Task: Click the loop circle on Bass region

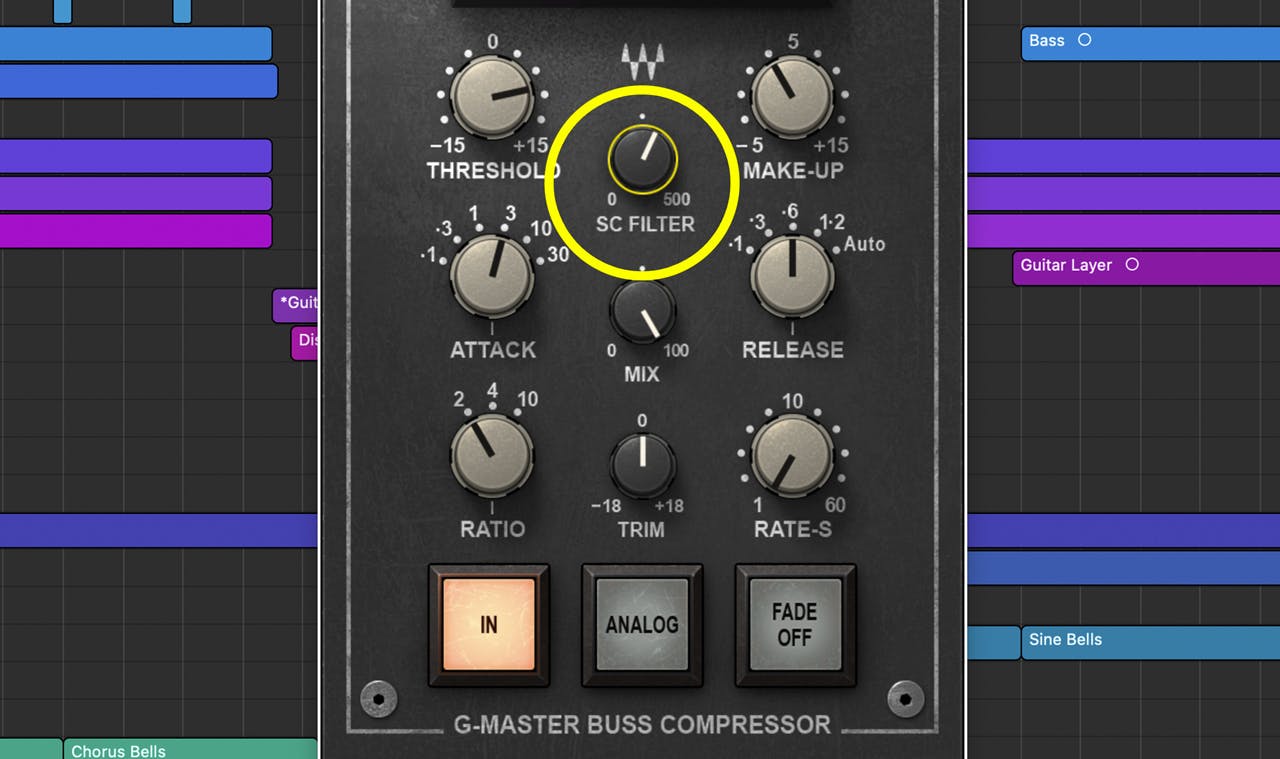Action: click(1084, 40)
